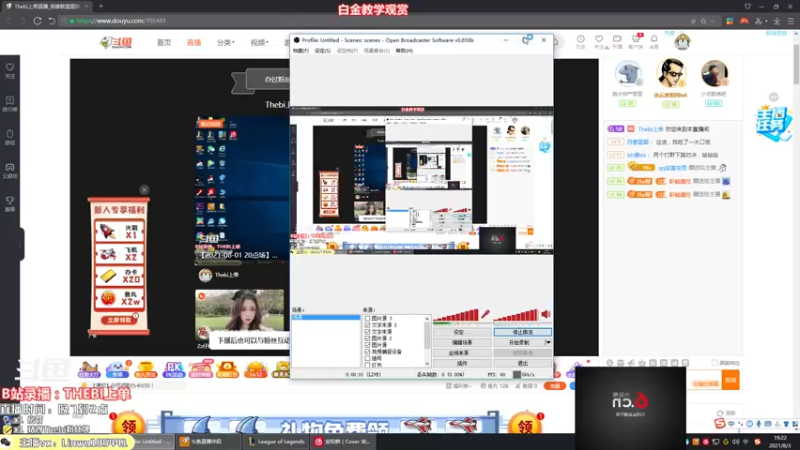
Task: Adjust the microphone volume meter in OBS
Action: 456,315
